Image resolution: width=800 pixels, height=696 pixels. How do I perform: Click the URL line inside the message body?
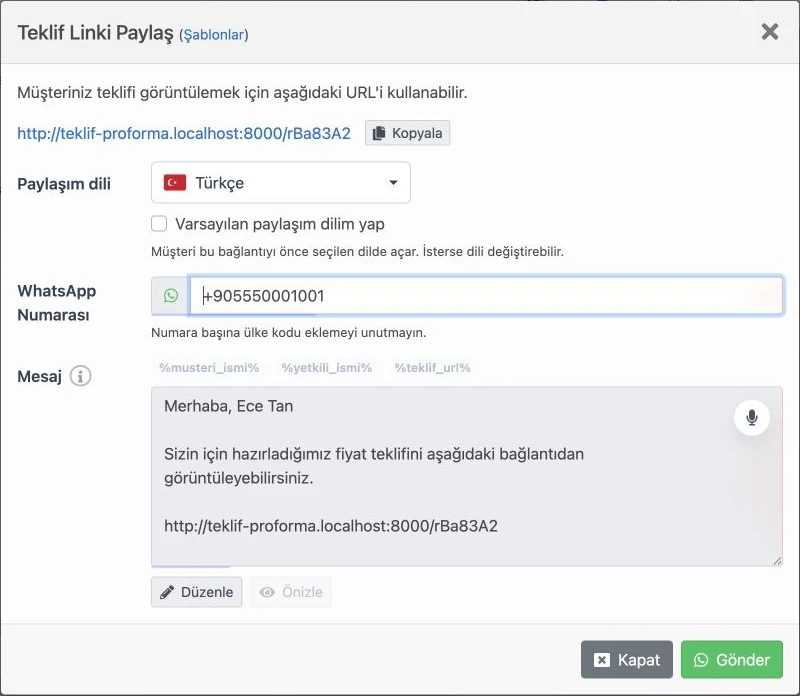pos(331,526)
